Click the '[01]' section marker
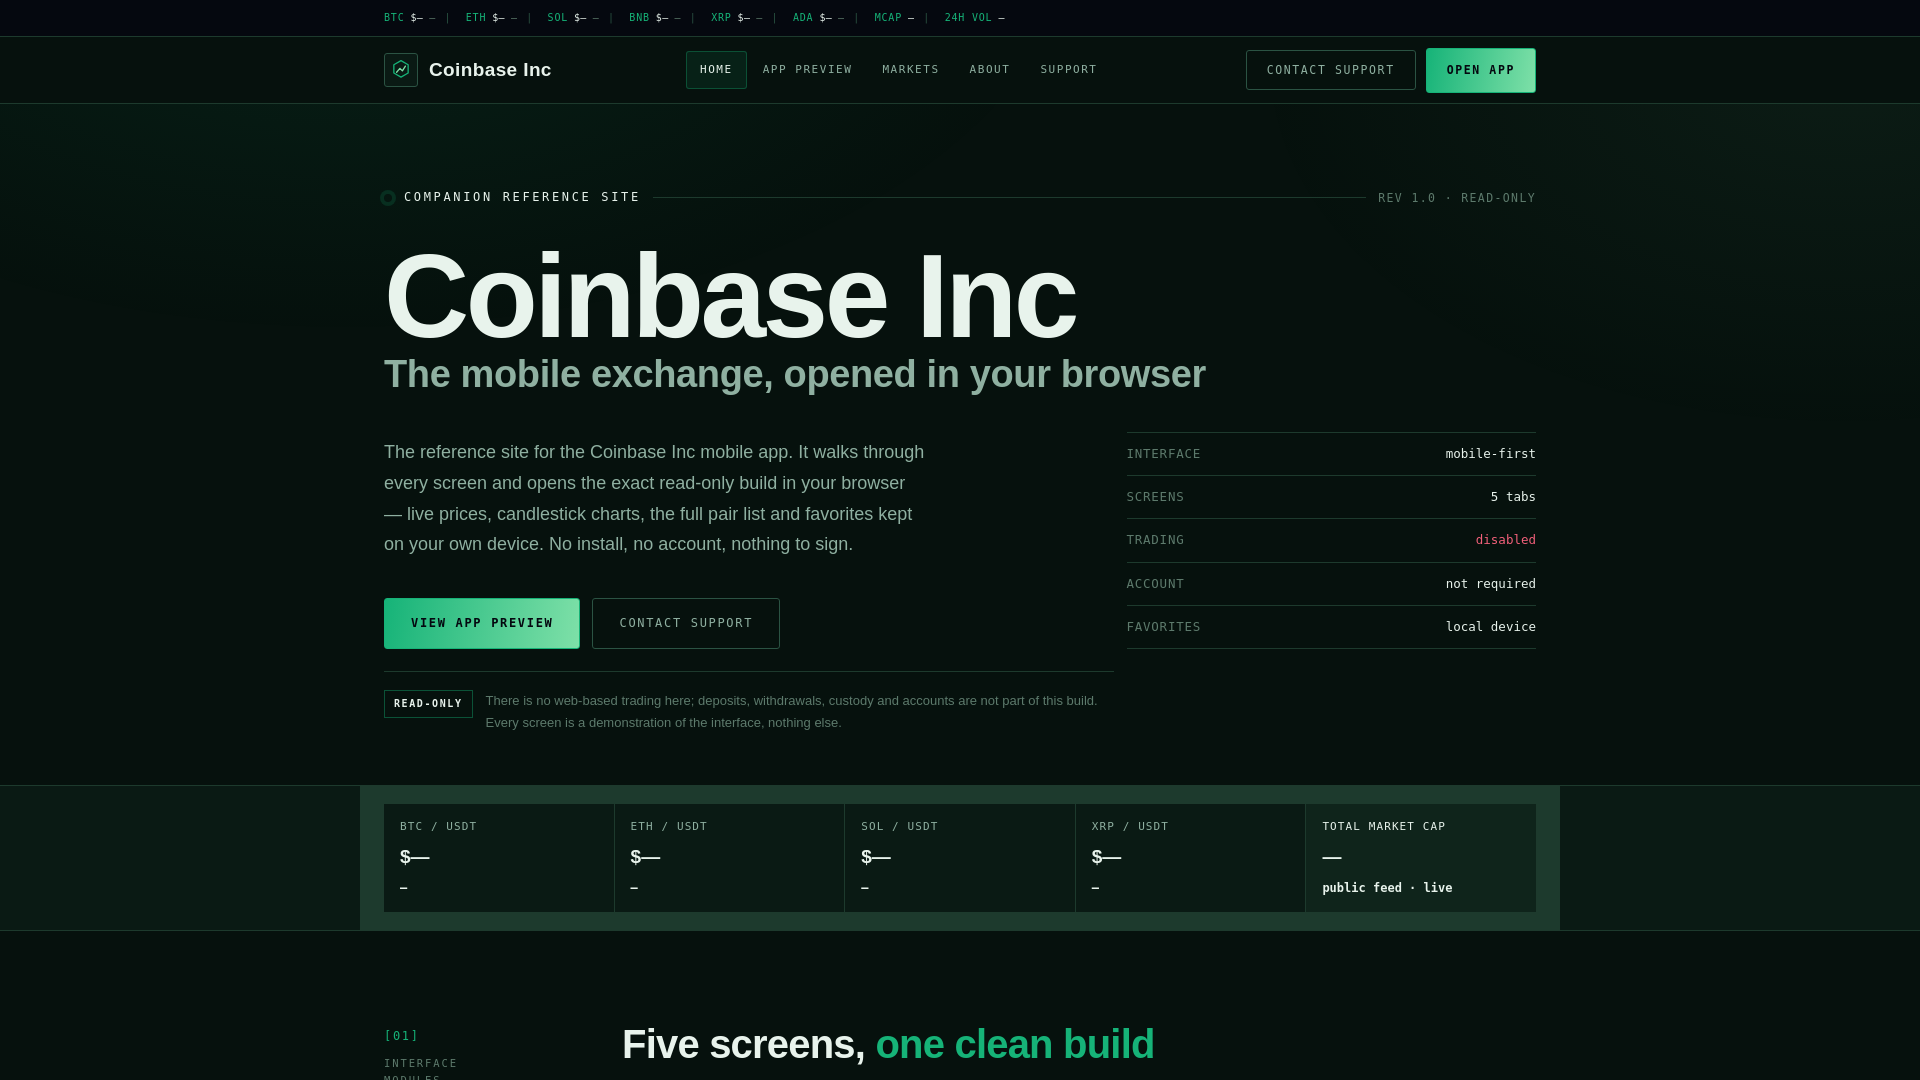 pos(402,1036)
